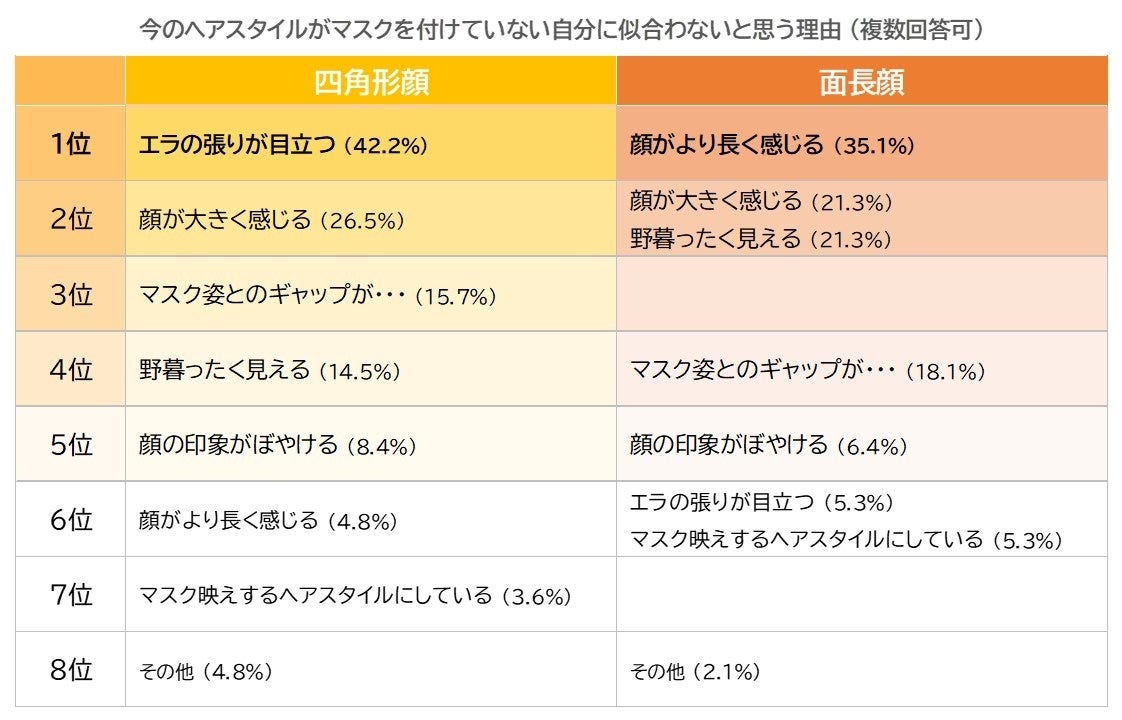This screenshot has width=1122, height=720.
Task: Click エラの張りが目立つ (42.2%) entry
Action: click(283, 145)
